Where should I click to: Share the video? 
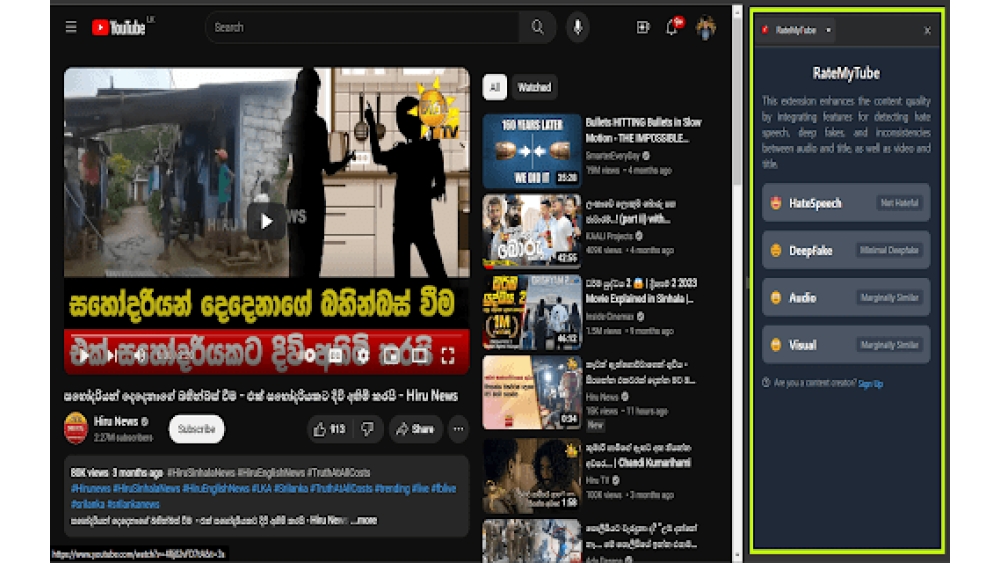pos(415,429)
